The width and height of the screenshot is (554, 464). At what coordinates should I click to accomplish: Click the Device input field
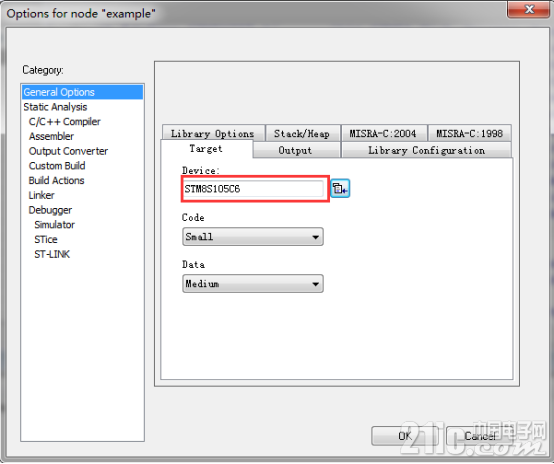pyautogui.click(x=253, y=189)
